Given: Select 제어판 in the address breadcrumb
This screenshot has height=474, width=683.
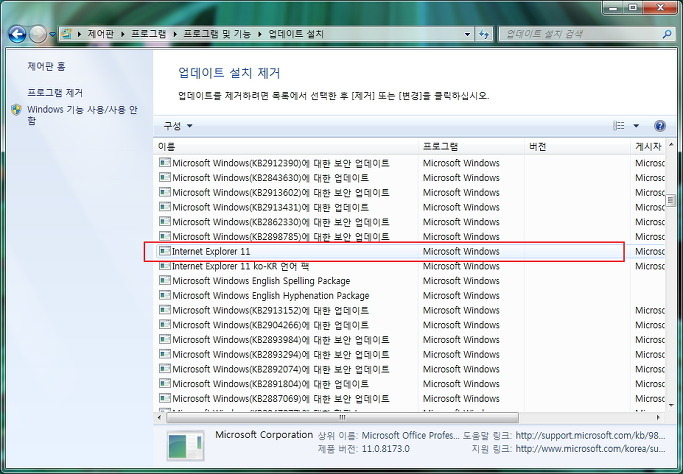Looking at the screenshot, I should tap(100, 34).
